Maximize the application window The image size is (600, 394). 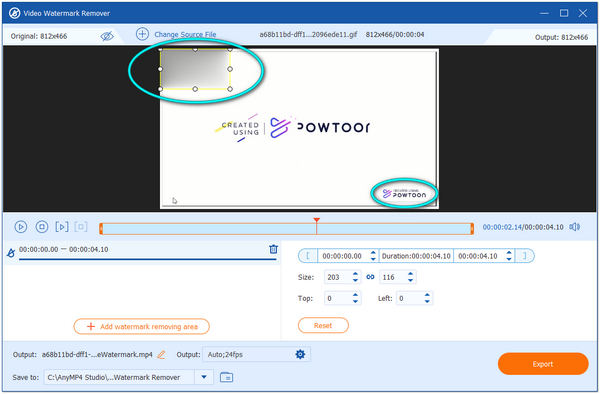564,13
